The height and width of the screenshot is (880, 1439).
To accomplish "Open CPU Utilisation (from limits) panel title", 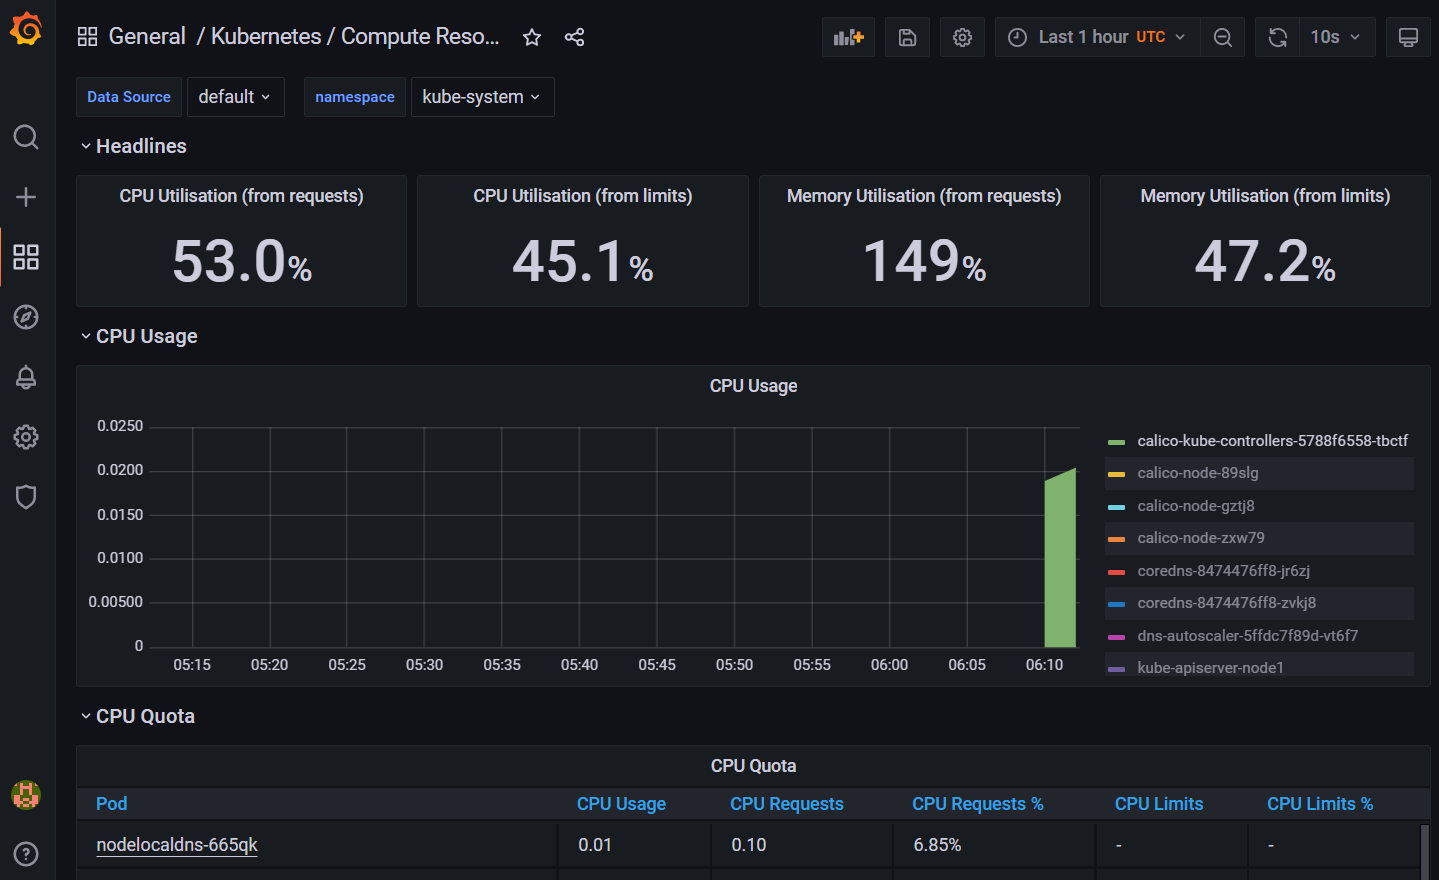I will (x=583, y=196).
